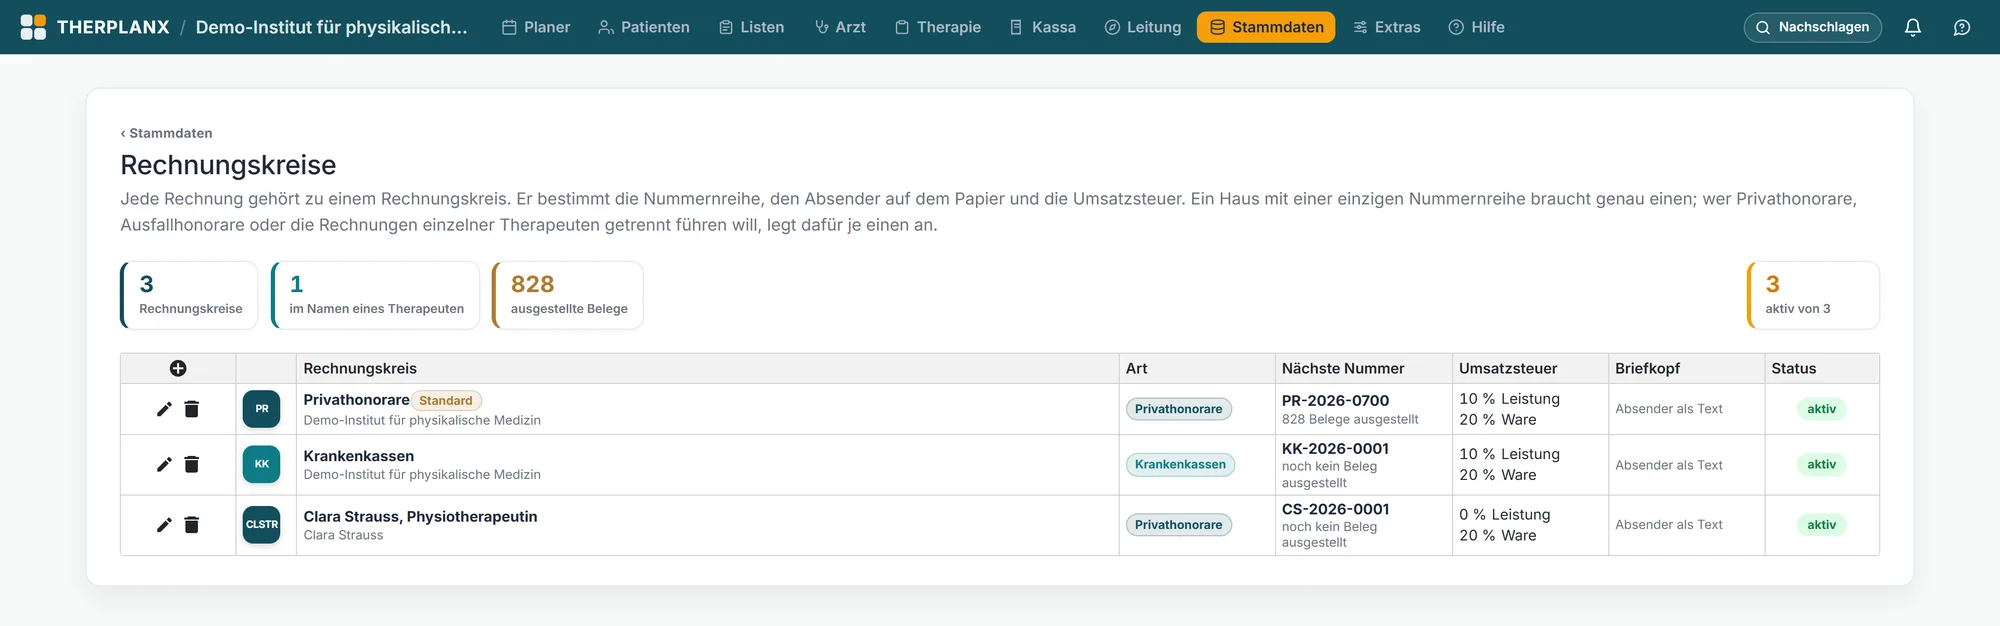The width and height of the screenshot is (2000, 626).
Task: Add a new Rechnungskreis with plus icon
Action: pos(178,368)
